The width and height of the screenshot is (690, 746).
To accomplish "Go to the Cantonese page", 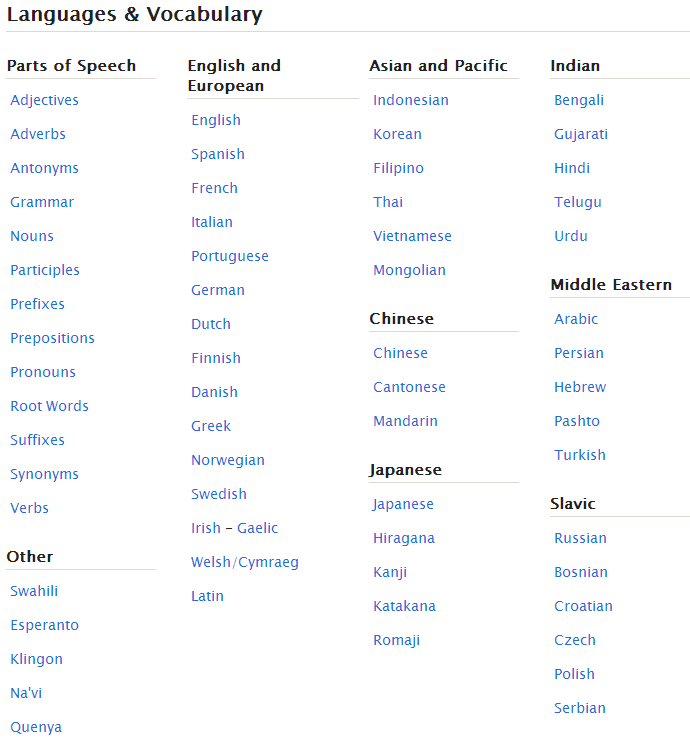I will coord(409,387).
